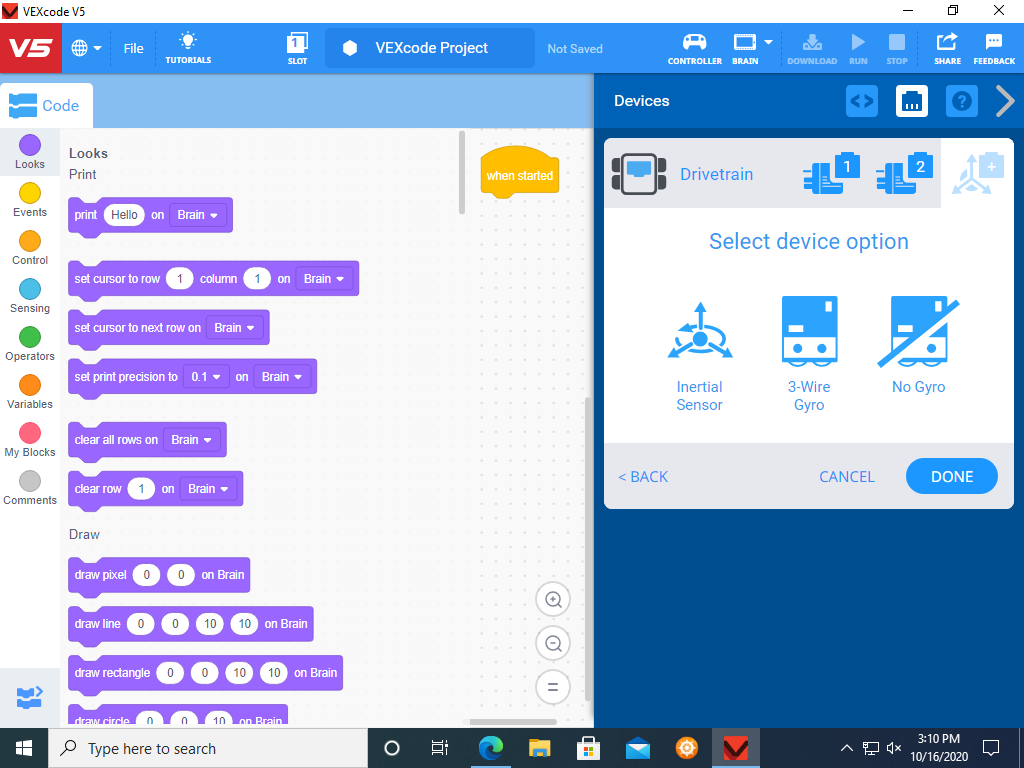Open File Explorer from the taskbar
Screen dimensions: 1024x768
tap(539, 748)
